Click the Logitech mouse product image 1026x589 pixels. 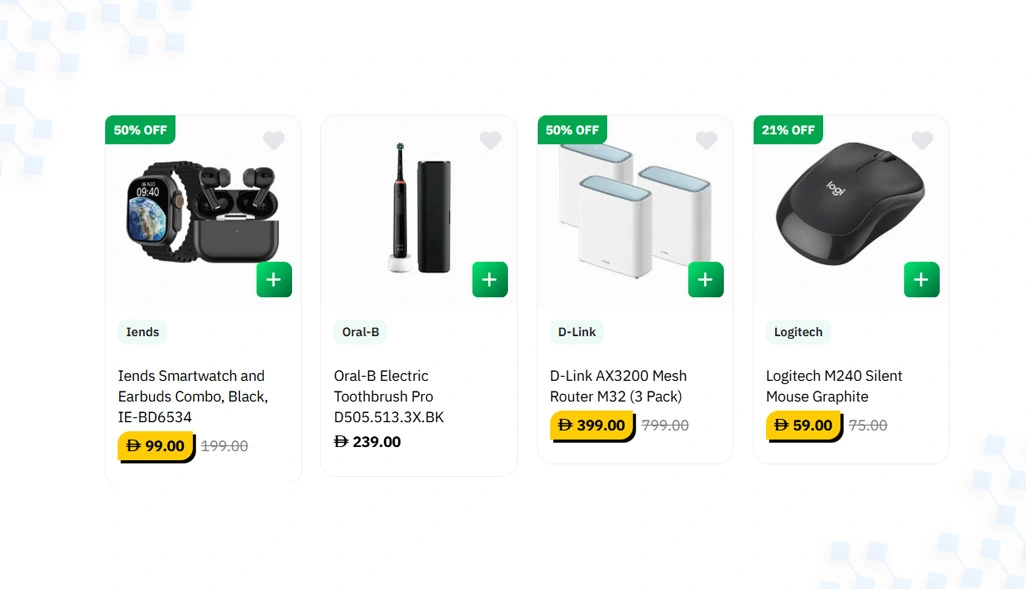[x=851, y=204]
